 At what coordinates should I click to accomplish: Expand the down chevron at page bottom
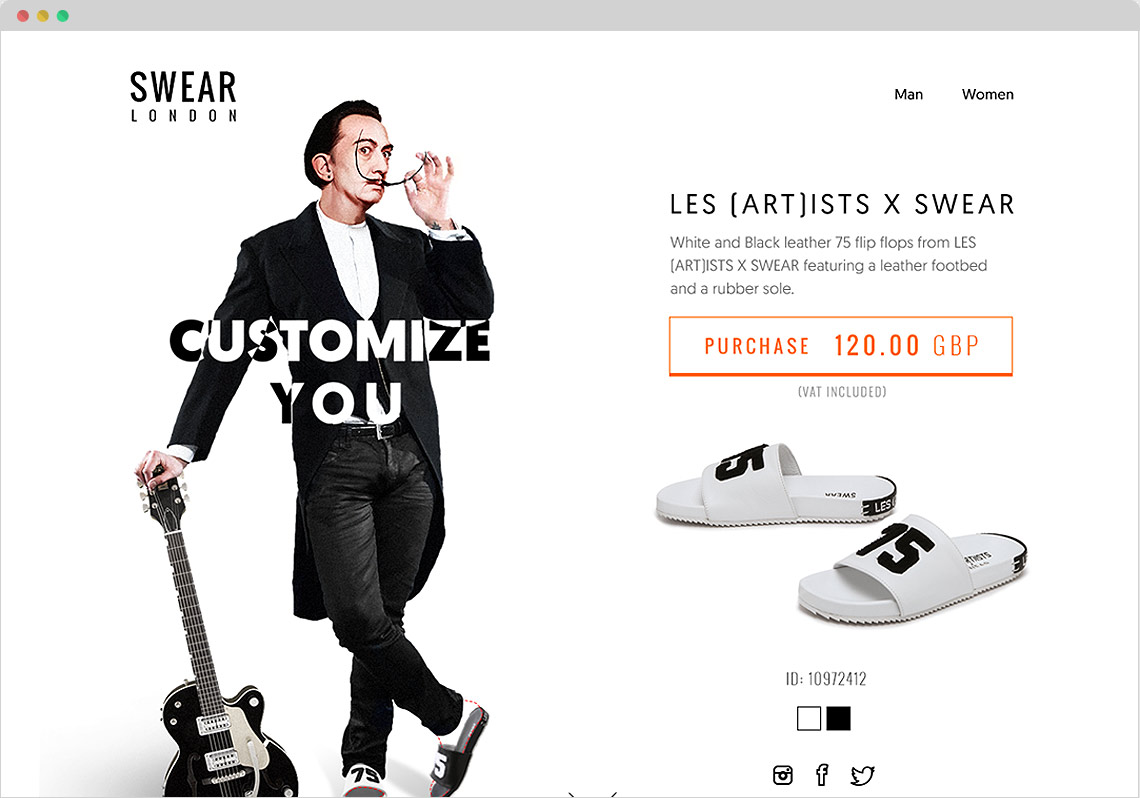click(593, 794)
